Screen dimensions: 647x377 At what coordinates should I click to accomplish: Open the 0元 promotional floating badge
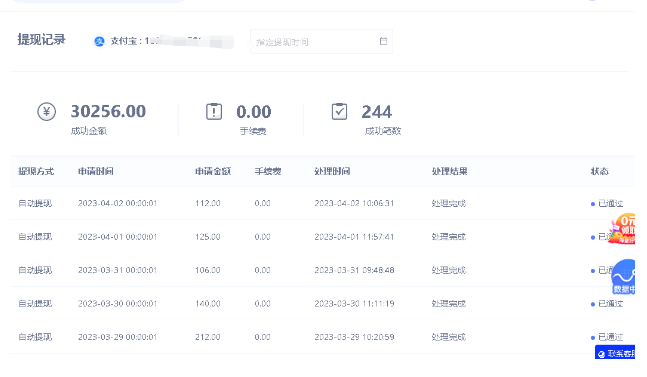622,229
